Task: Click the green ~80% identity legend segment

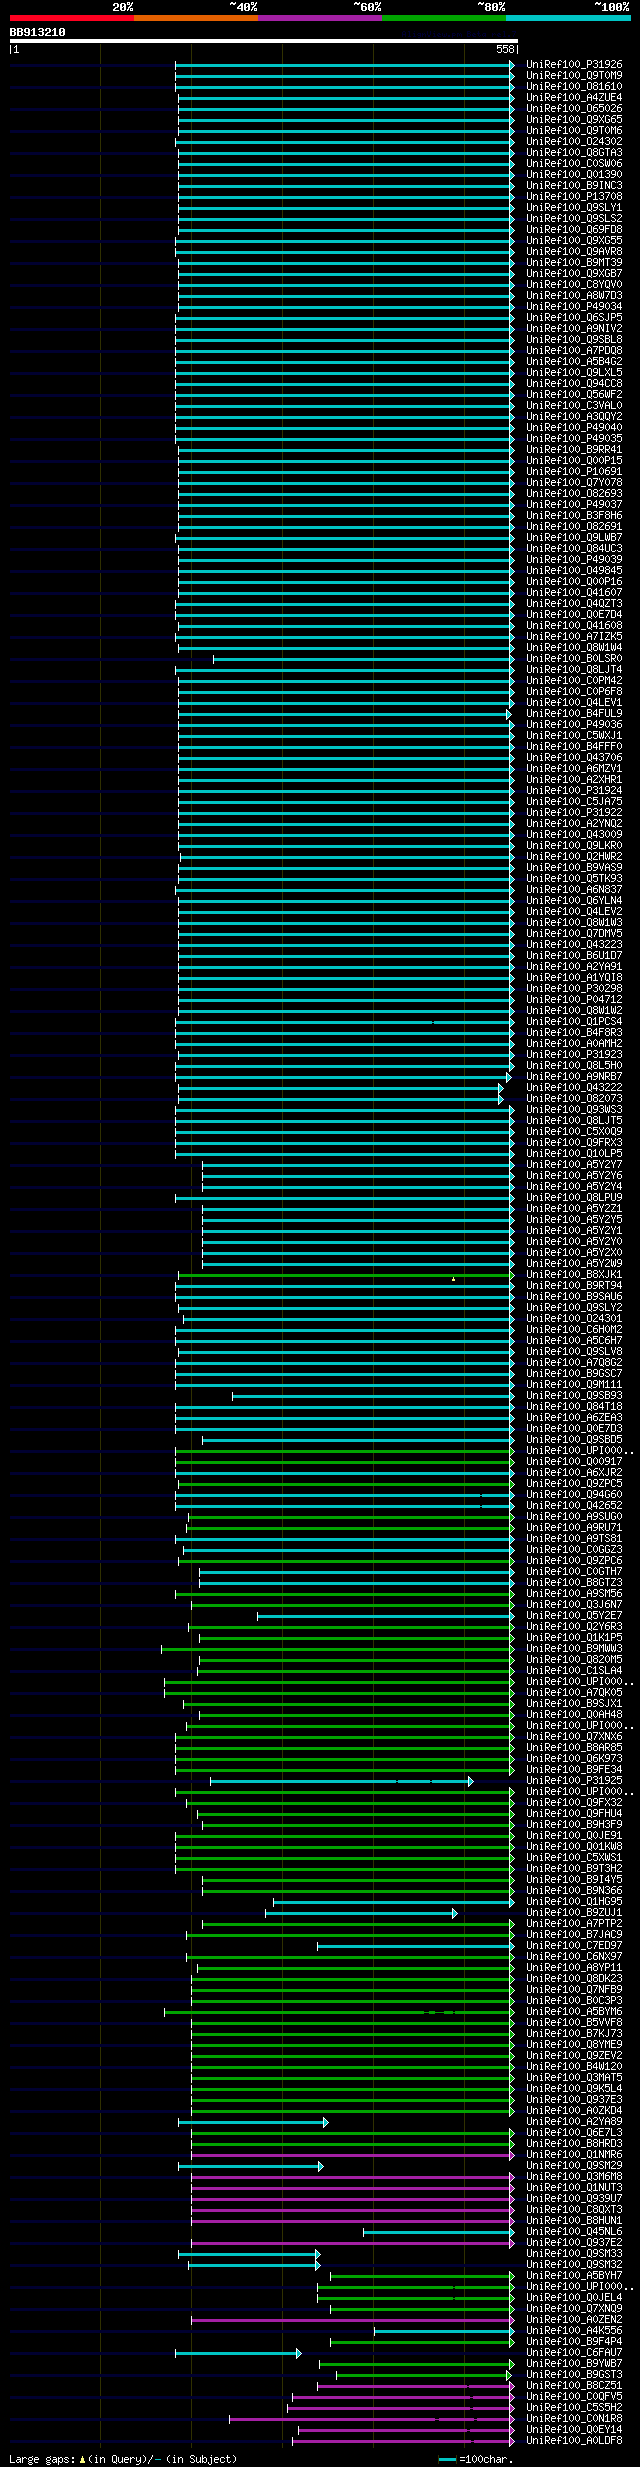Action: [x=443, y=18]
